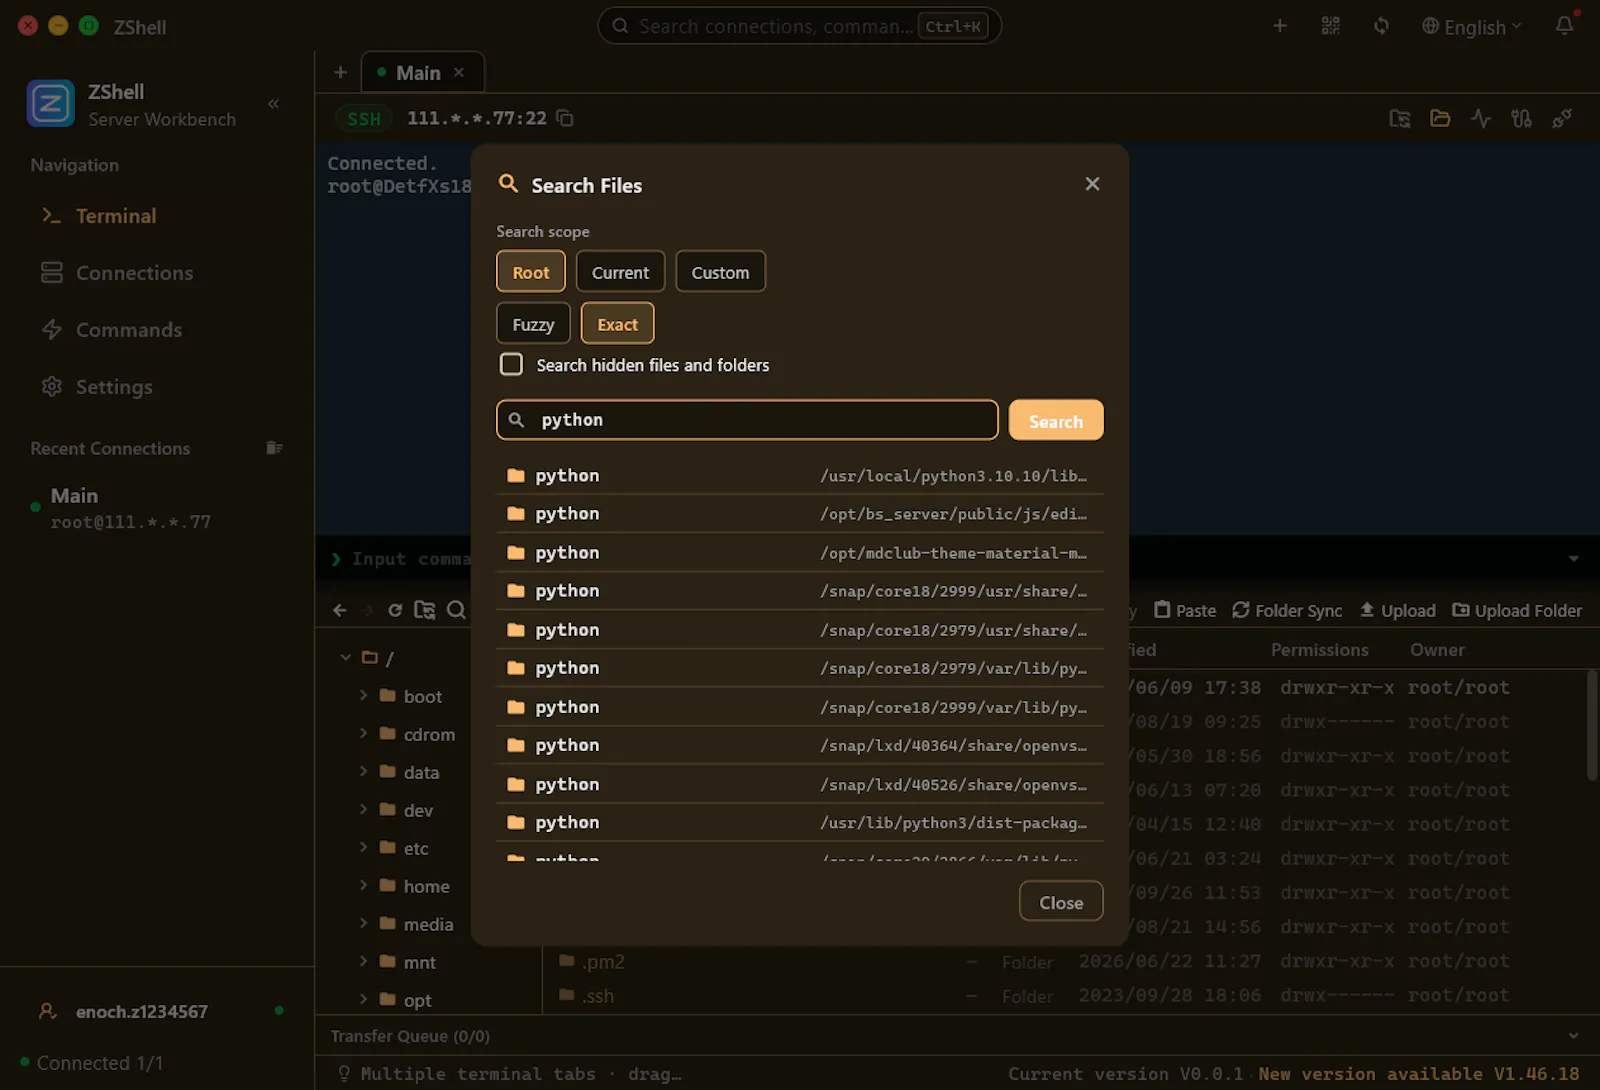The height and width of the screenshot is (1090, 1600).
Task: Select the Root search scope
Action: (531, 272)
